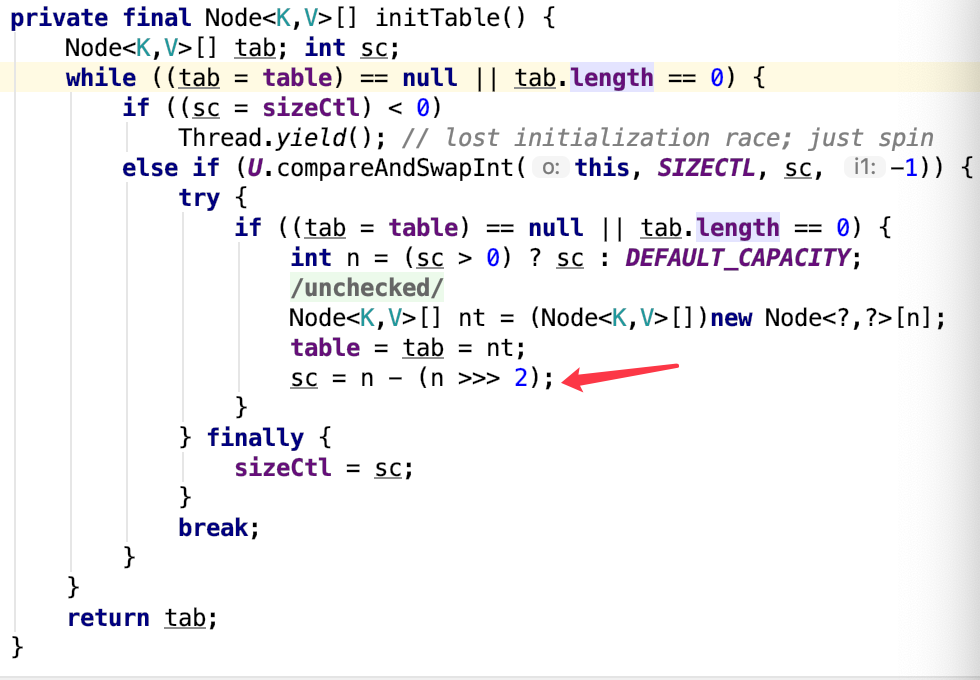
Task: Click the 'try' keyword
Action: click(199, 198)
